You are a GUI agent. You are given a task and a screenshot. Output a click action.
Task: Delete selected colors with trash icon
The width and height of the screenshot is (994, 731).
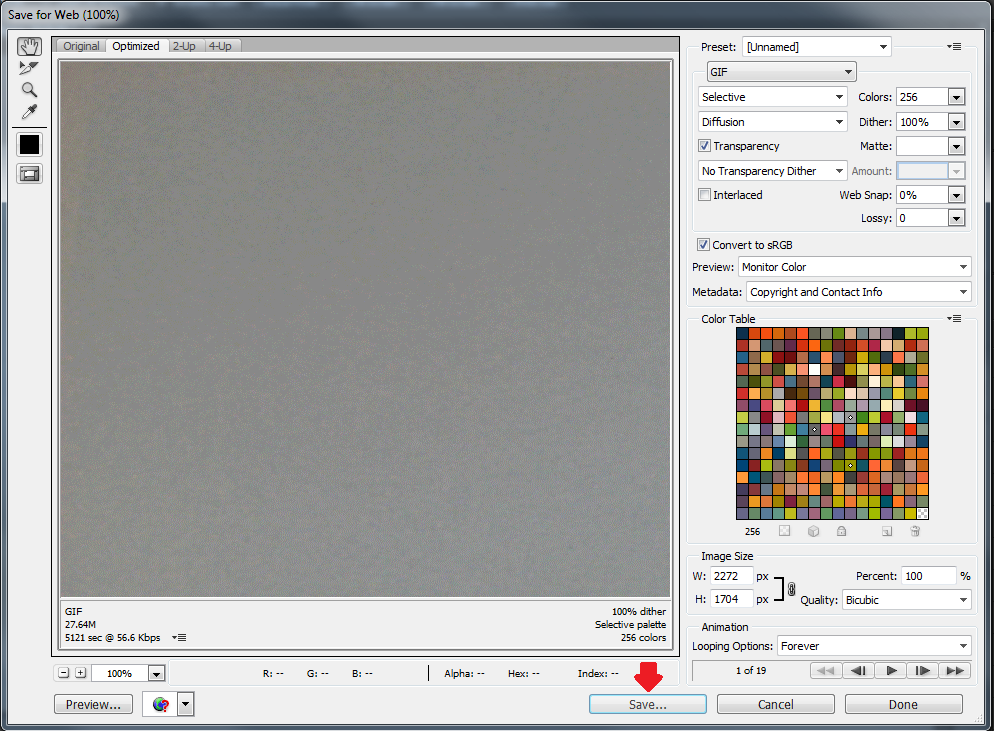[x=915, y=531]
